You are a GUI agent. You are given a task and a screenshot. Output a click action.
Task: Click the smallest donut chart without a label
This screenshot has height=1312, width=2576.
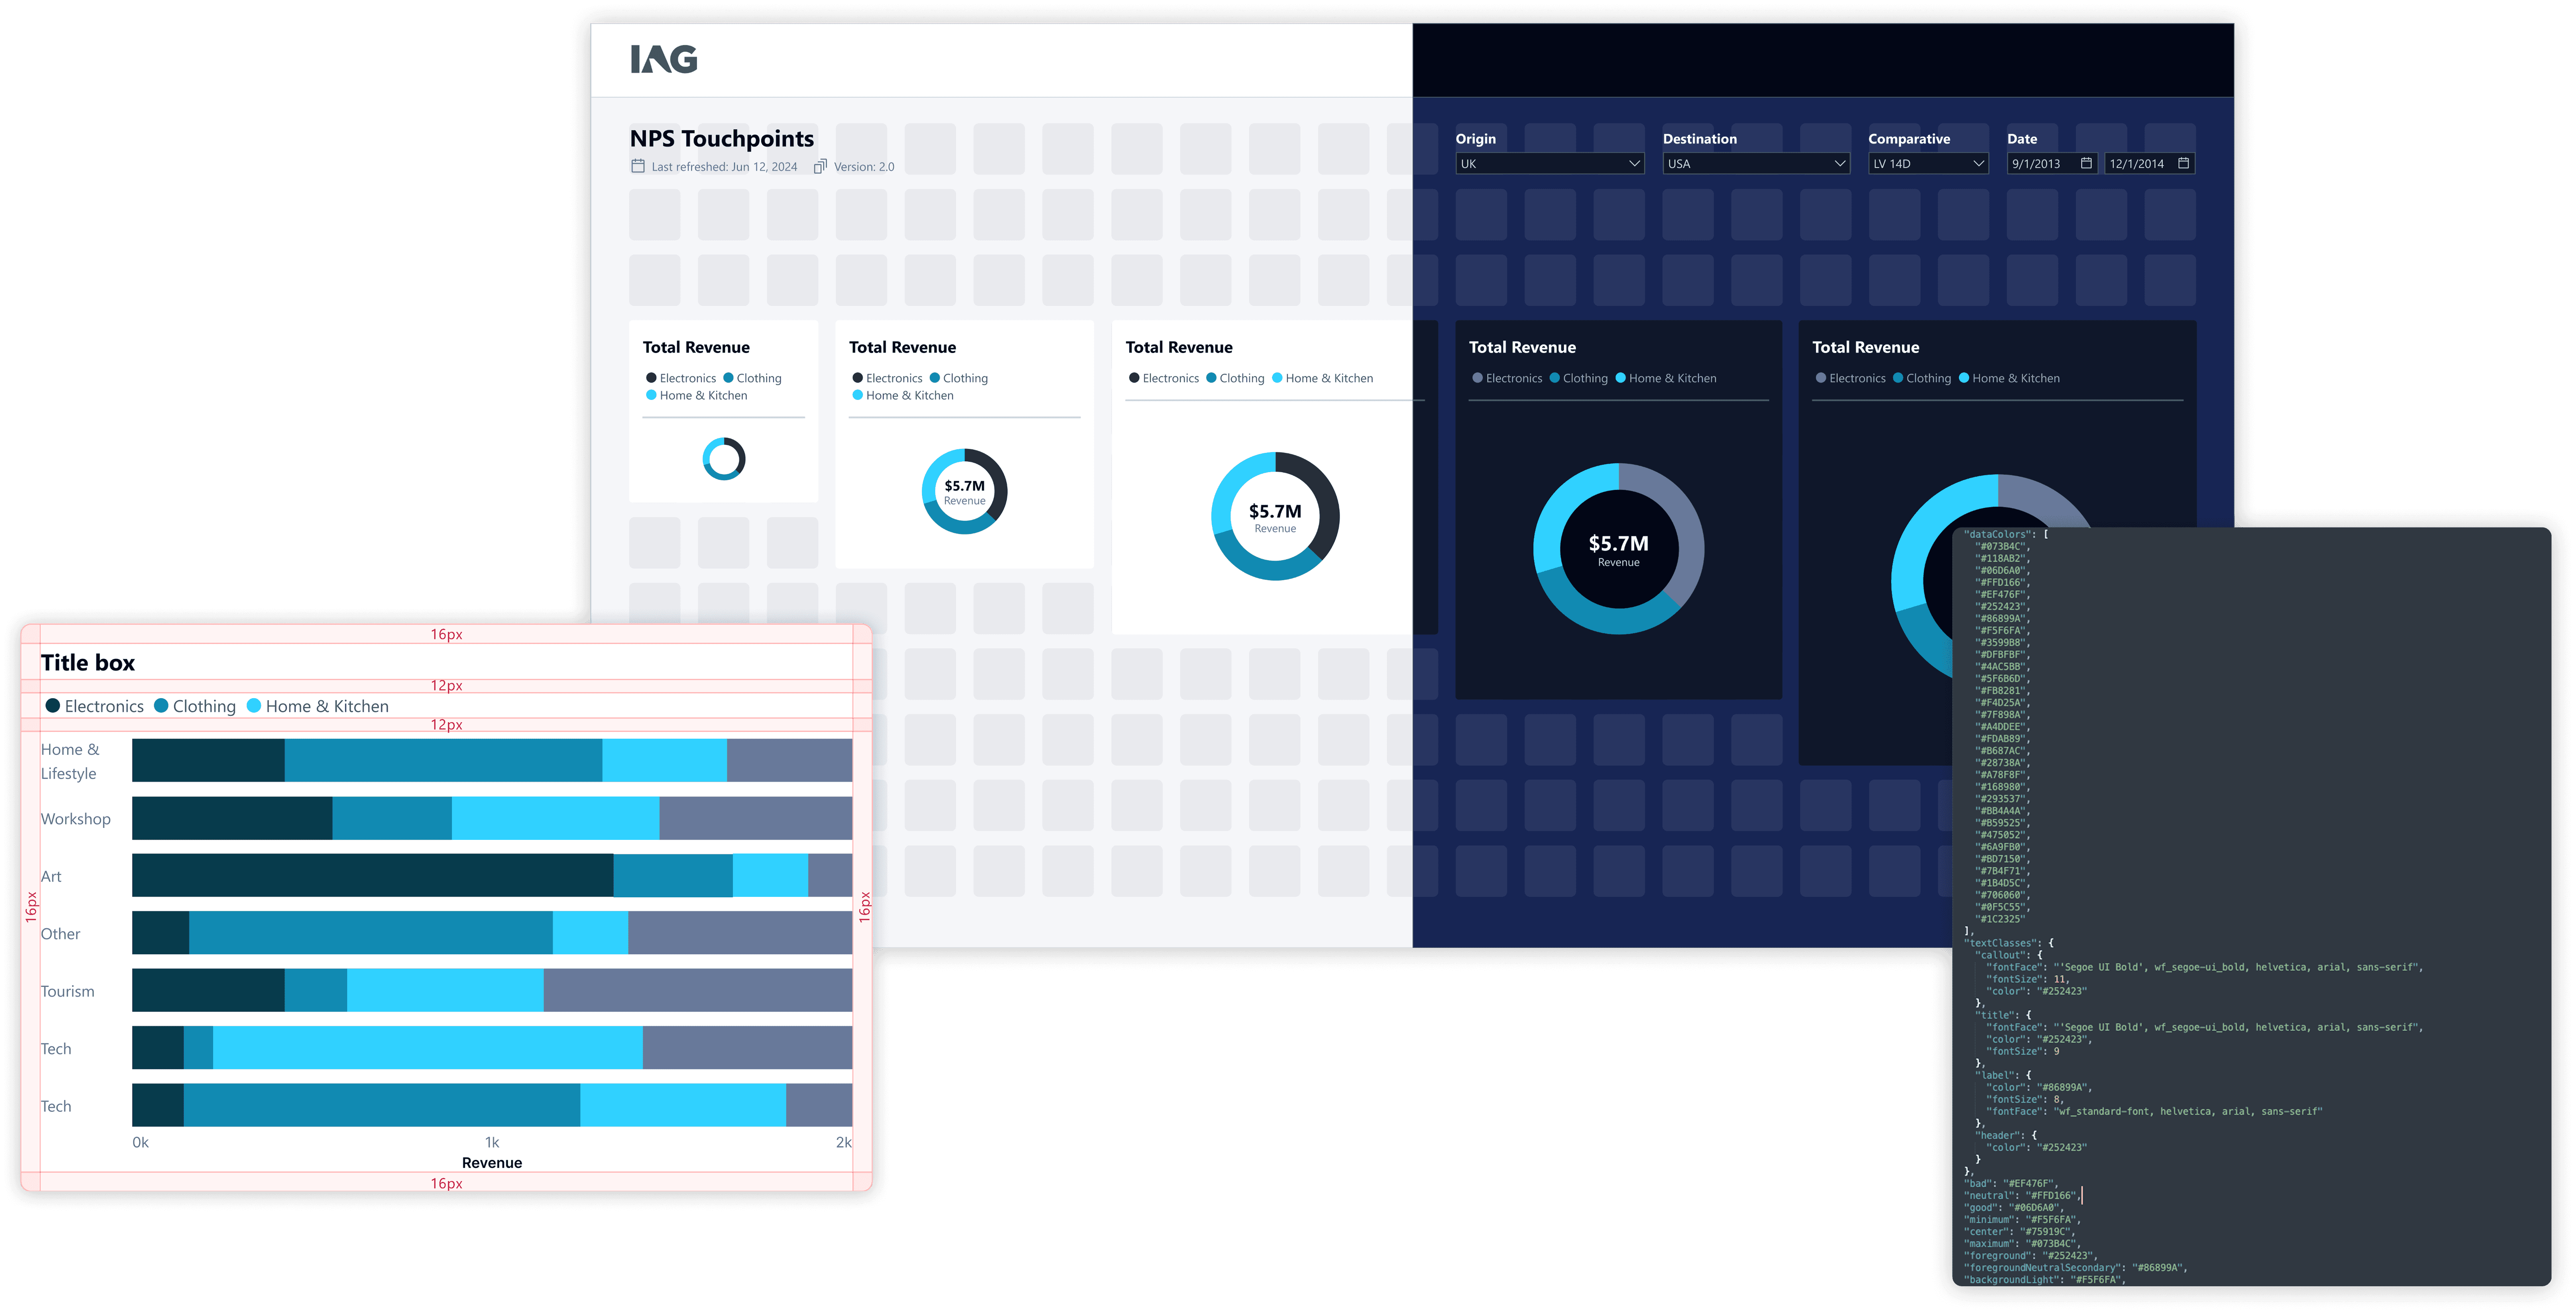tap(724, 459)
